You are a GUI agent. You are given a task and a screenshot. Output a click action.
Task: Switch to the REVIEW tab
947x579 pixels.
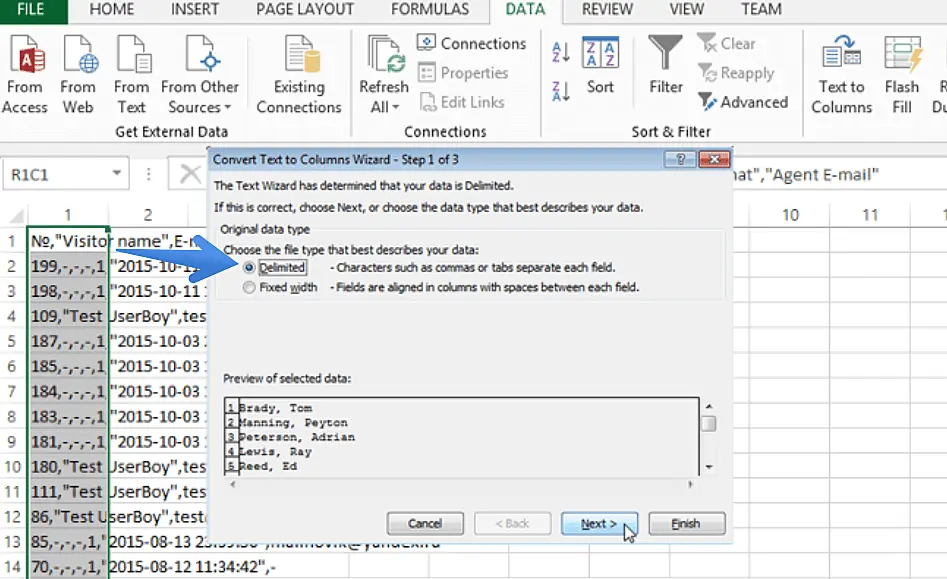tap(608, 10)
